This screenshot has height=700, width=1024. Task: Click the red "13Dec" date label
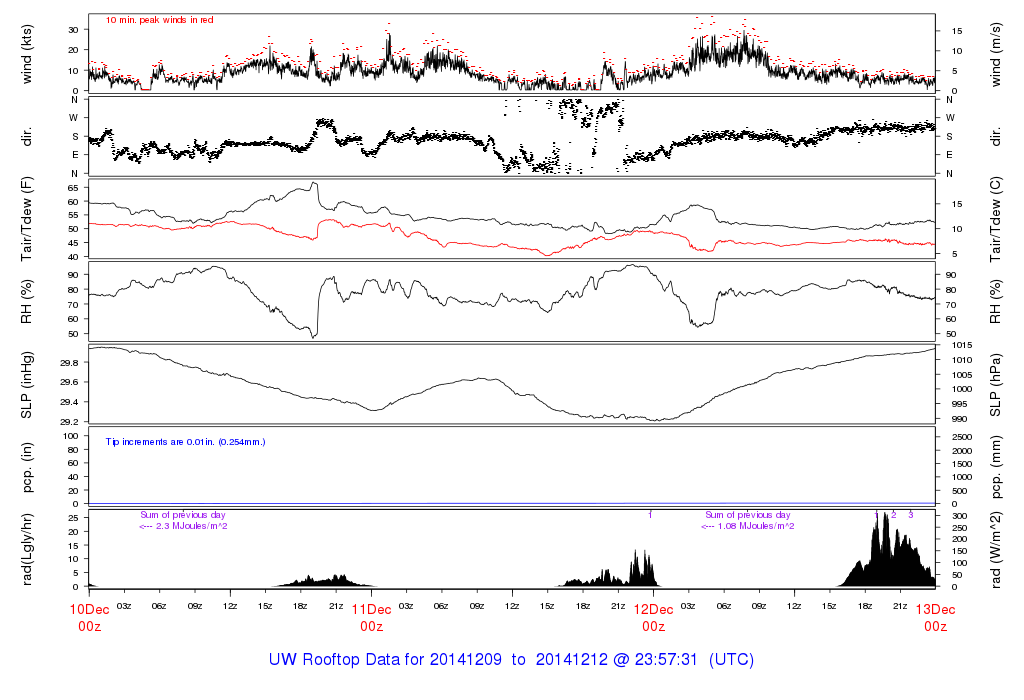[x=935, y=610]
